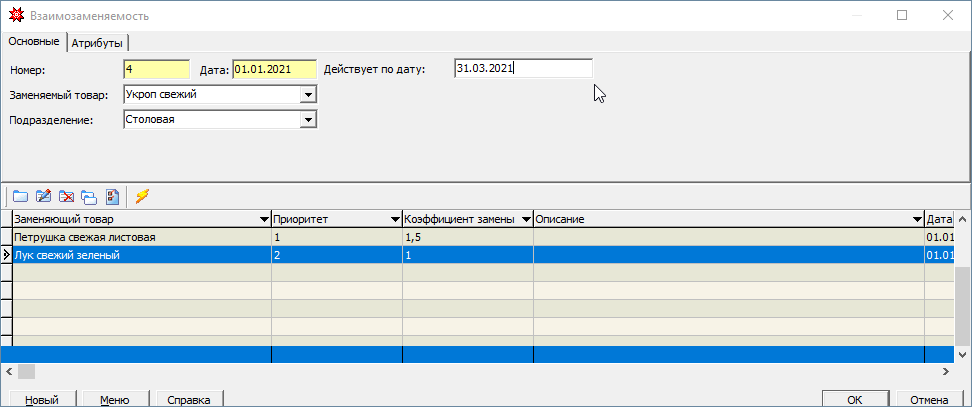Open the Приоритет column filter arrow
This screenshot has height=407, width=972.
393,219
